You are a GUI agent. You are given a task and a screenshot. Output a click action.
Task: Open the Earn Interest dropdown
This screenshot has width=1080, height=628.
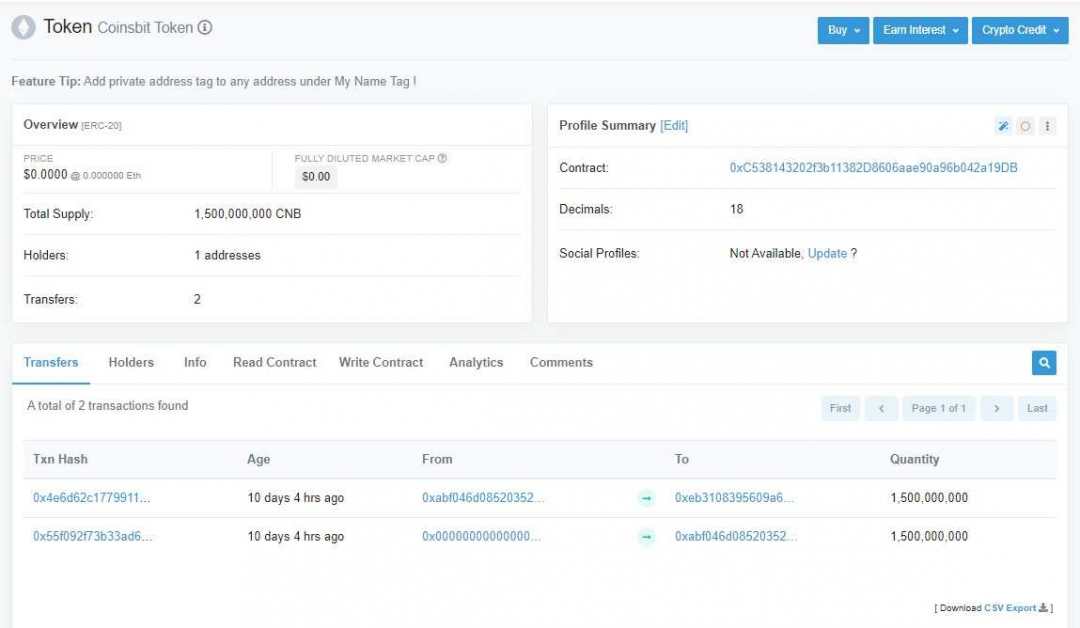coord(920,30)
